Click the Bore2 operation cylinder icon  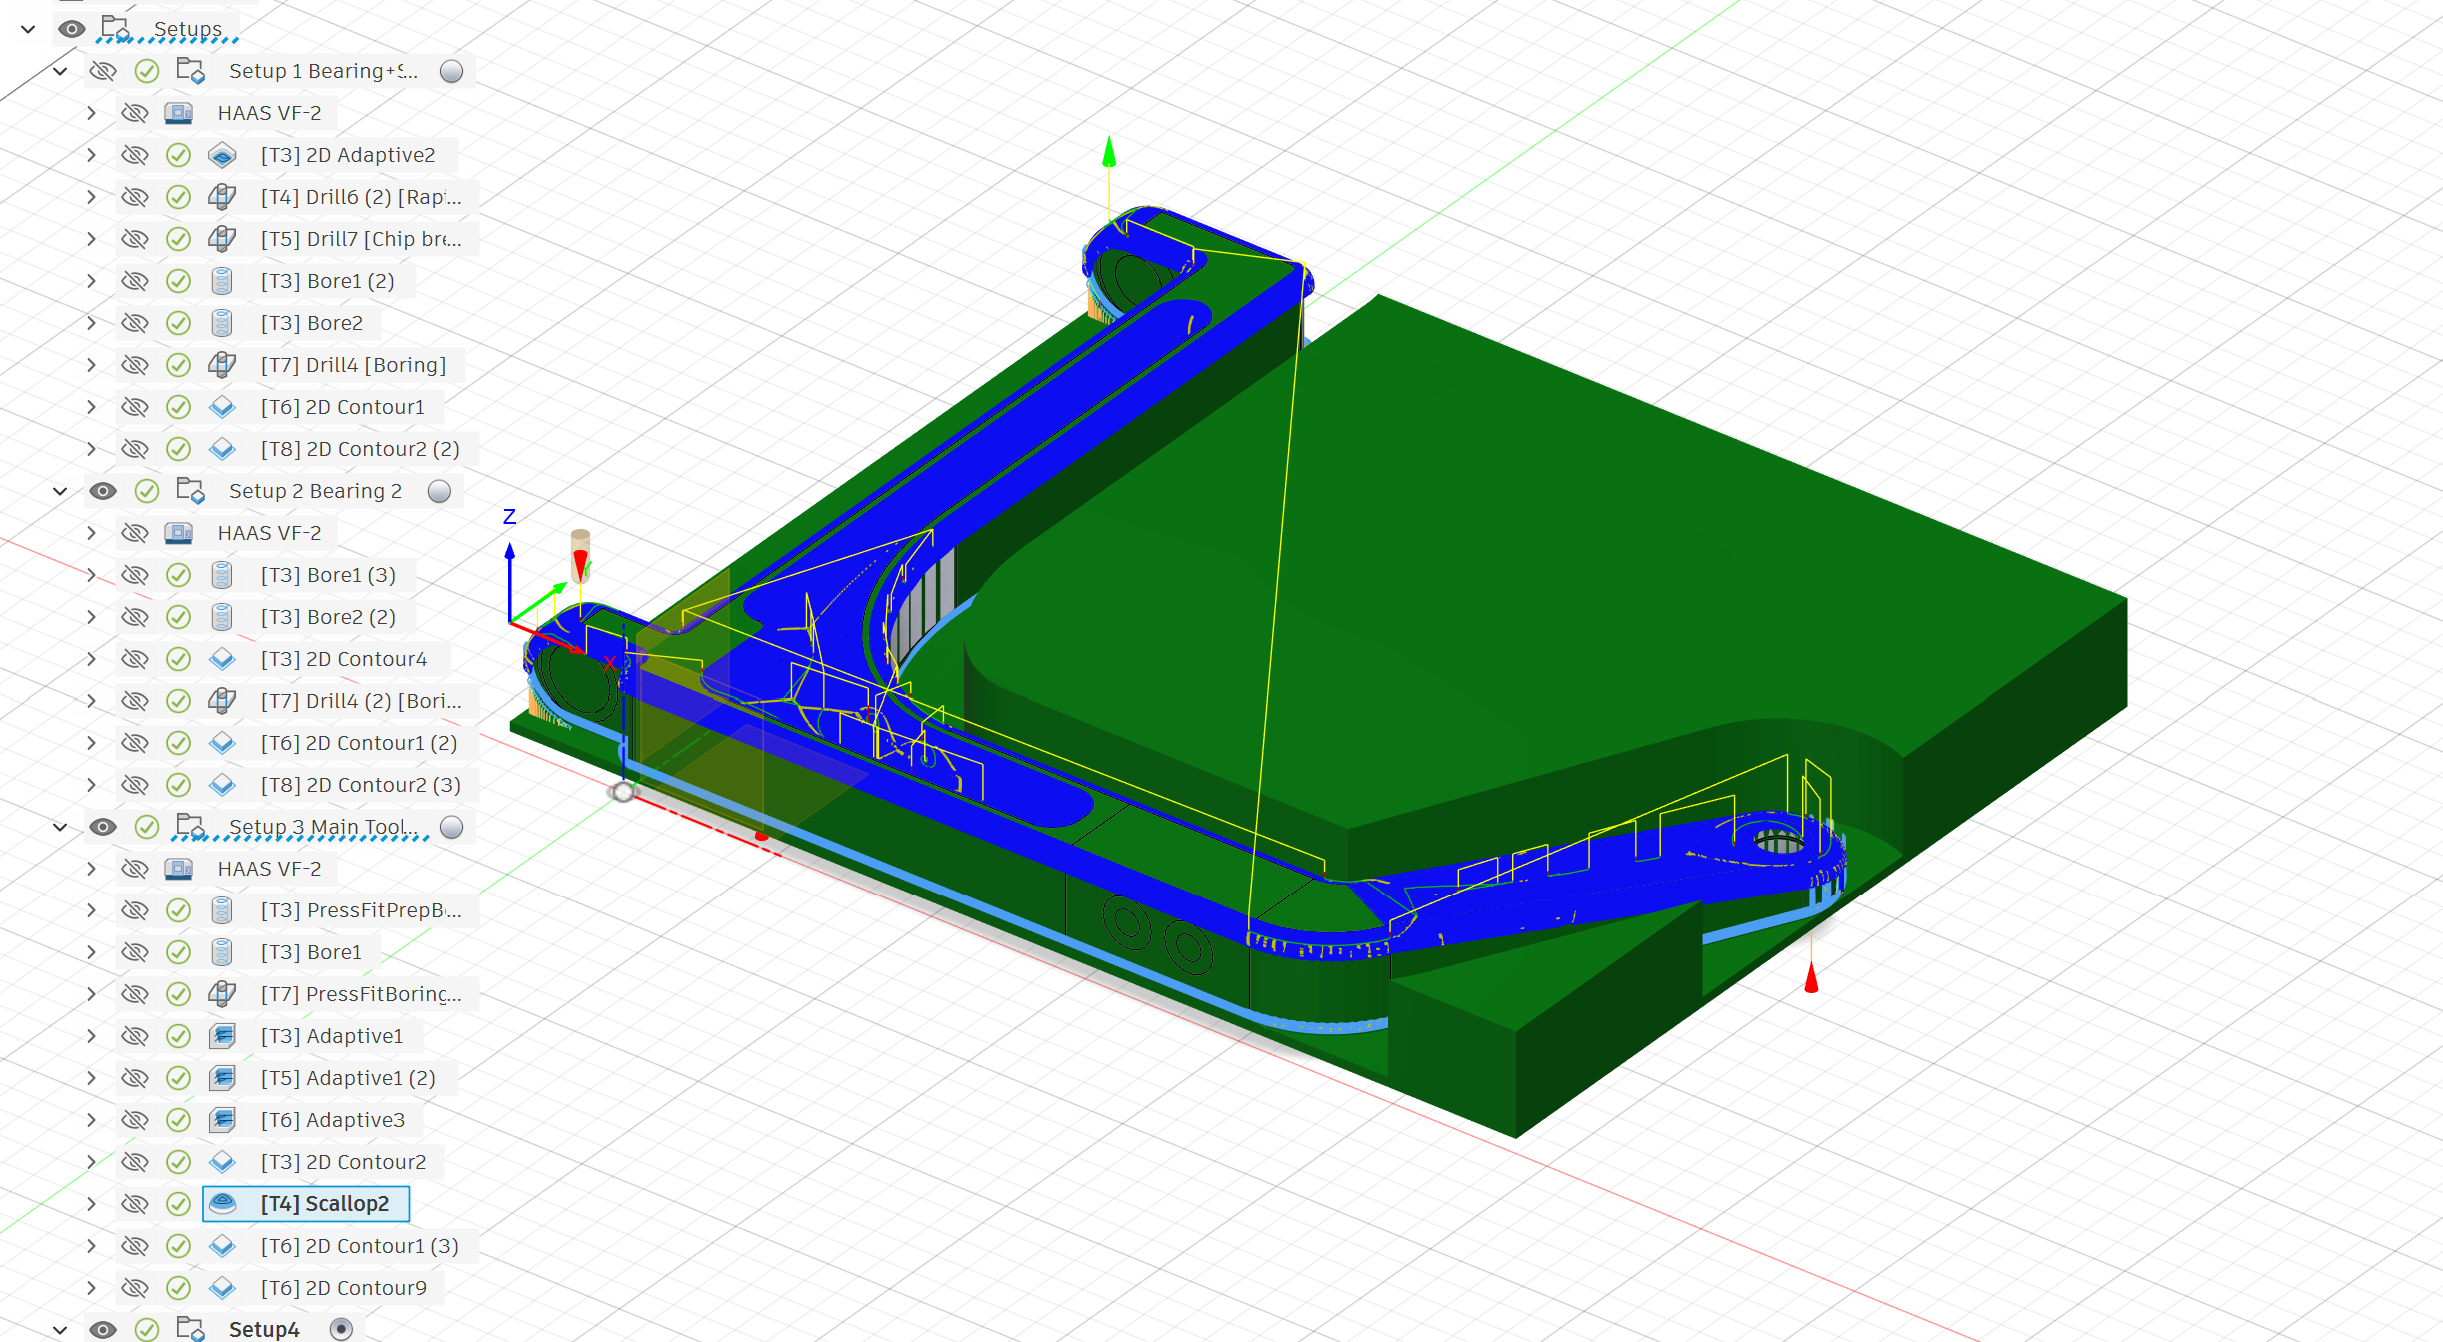222,323
